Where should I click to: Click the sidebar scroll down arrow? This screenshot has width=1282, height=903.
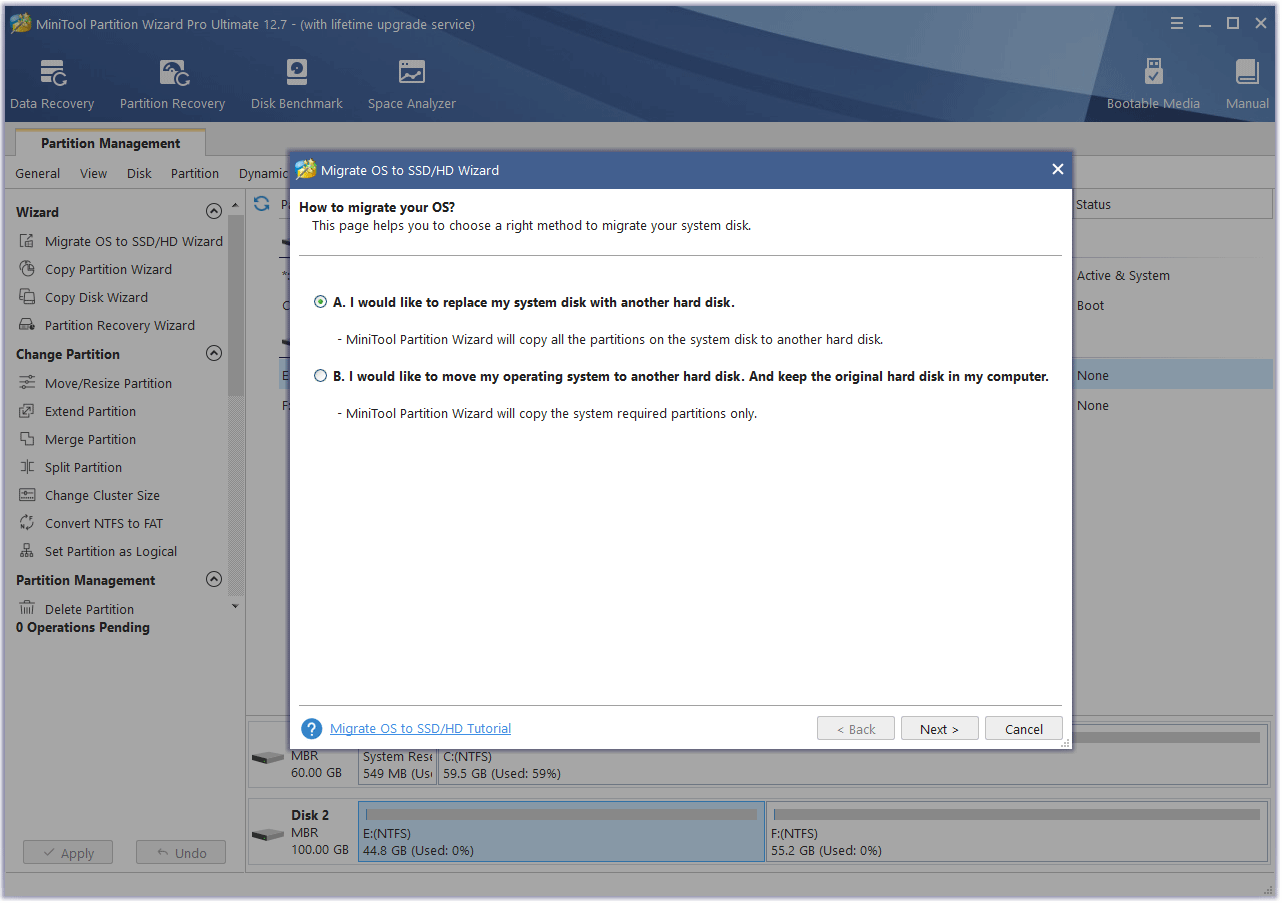pyautogui.click(x=236, y=606)
